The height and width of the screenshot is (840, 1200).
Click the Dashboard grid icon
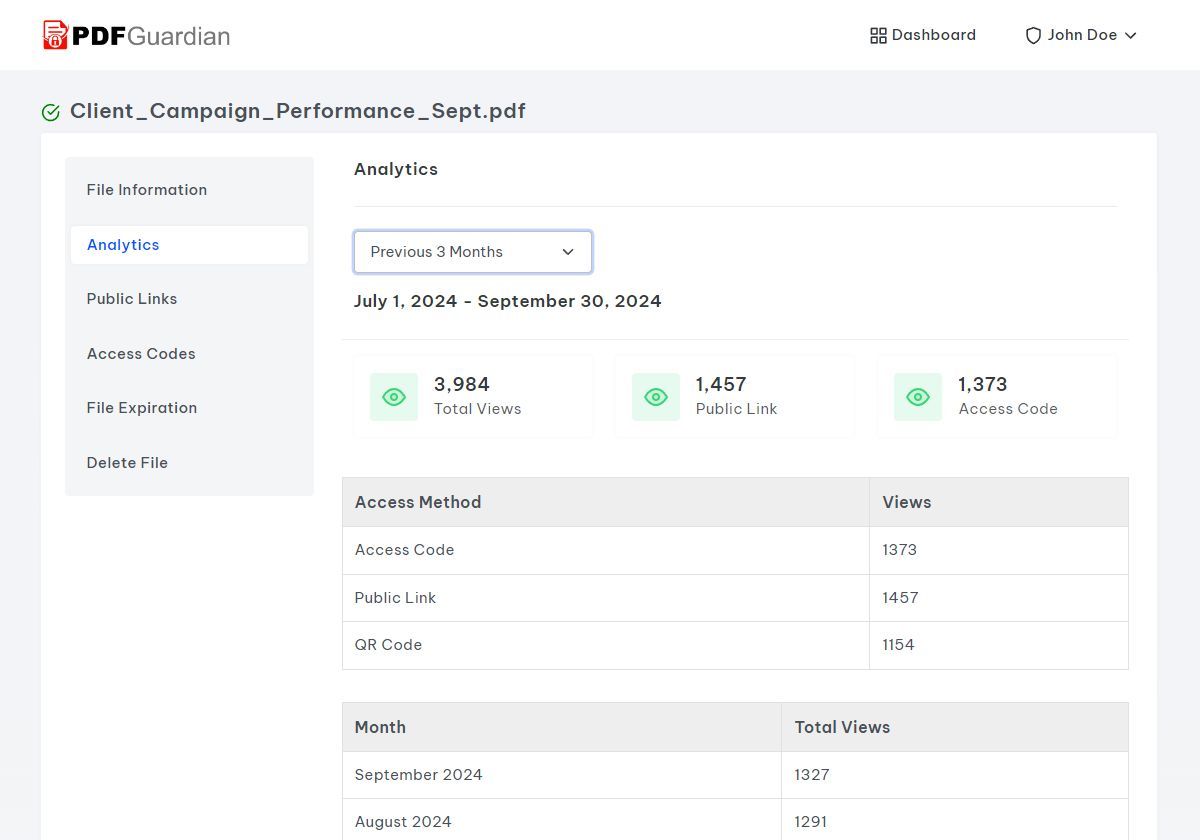878,36
